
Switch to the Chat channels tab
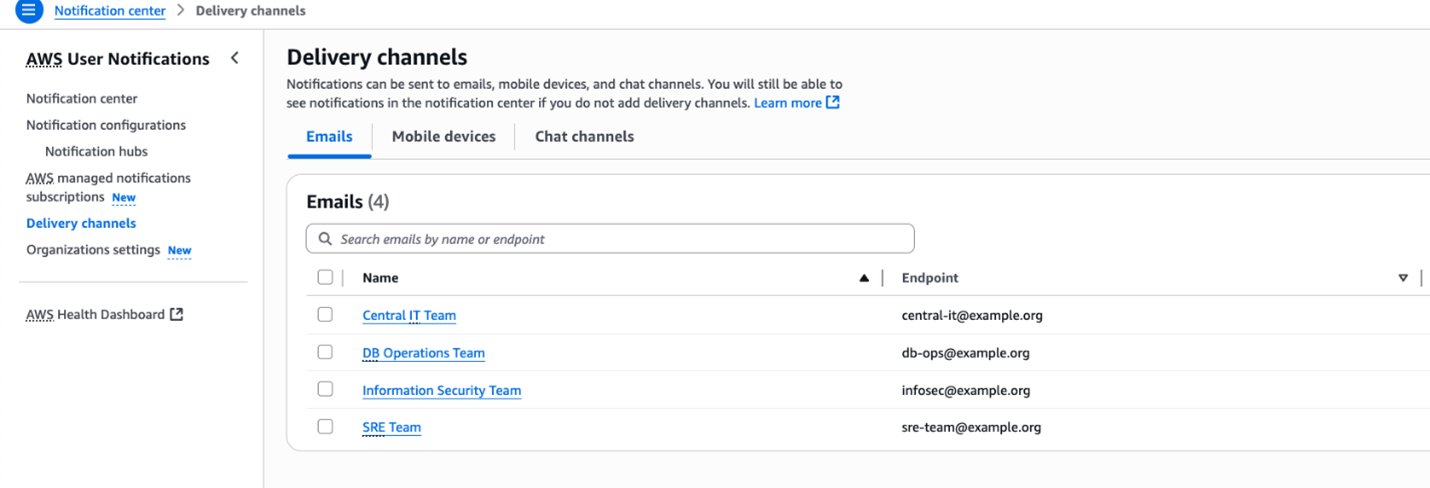[584, 137]
